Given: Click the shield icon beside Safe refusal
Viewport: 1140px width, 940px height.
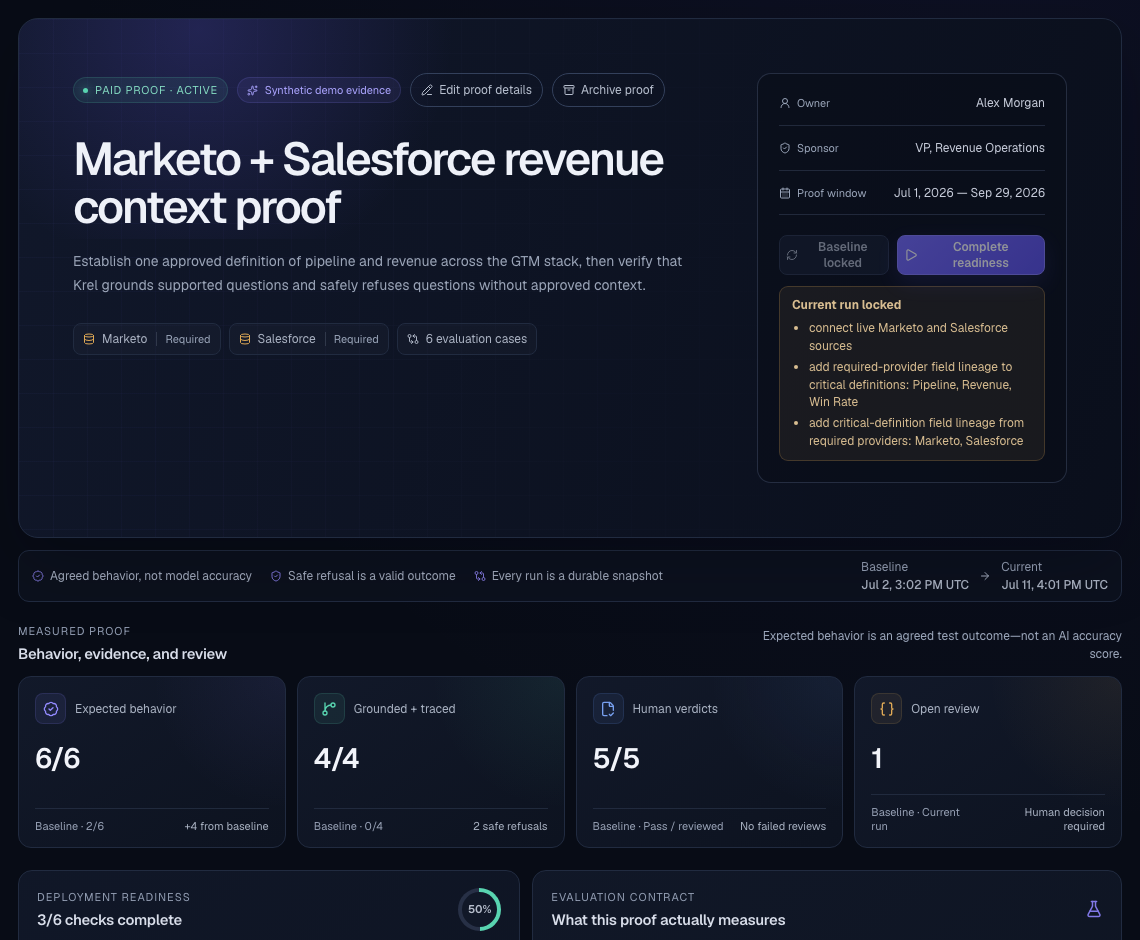Looking at the screenshot, I should click(276, 577).
